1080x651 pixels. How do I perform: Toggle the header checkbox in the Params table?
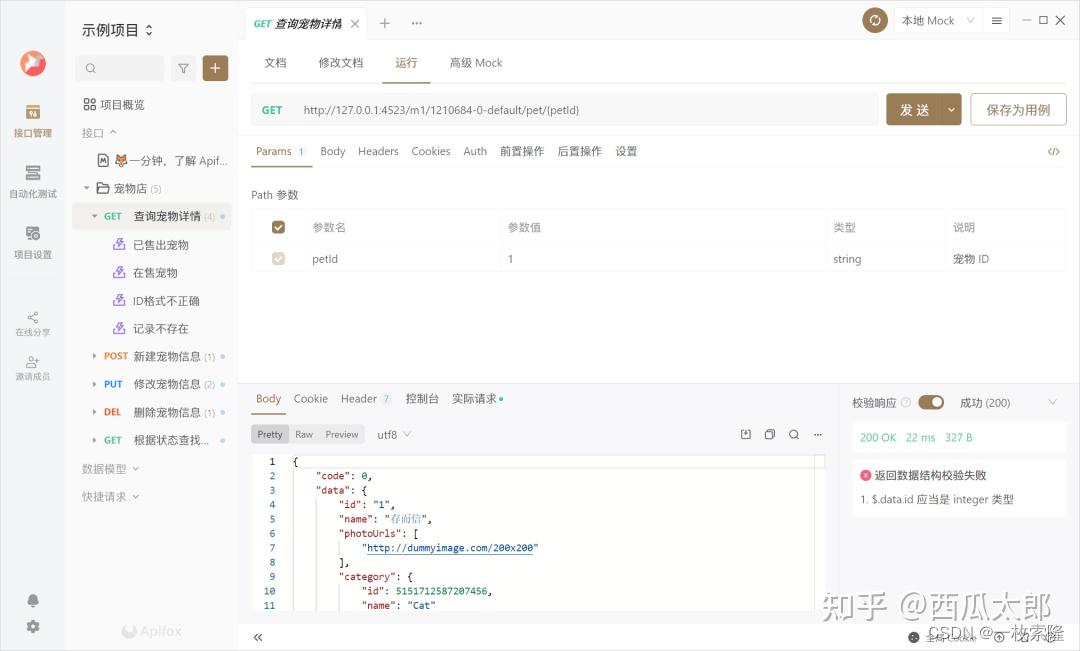279,227
